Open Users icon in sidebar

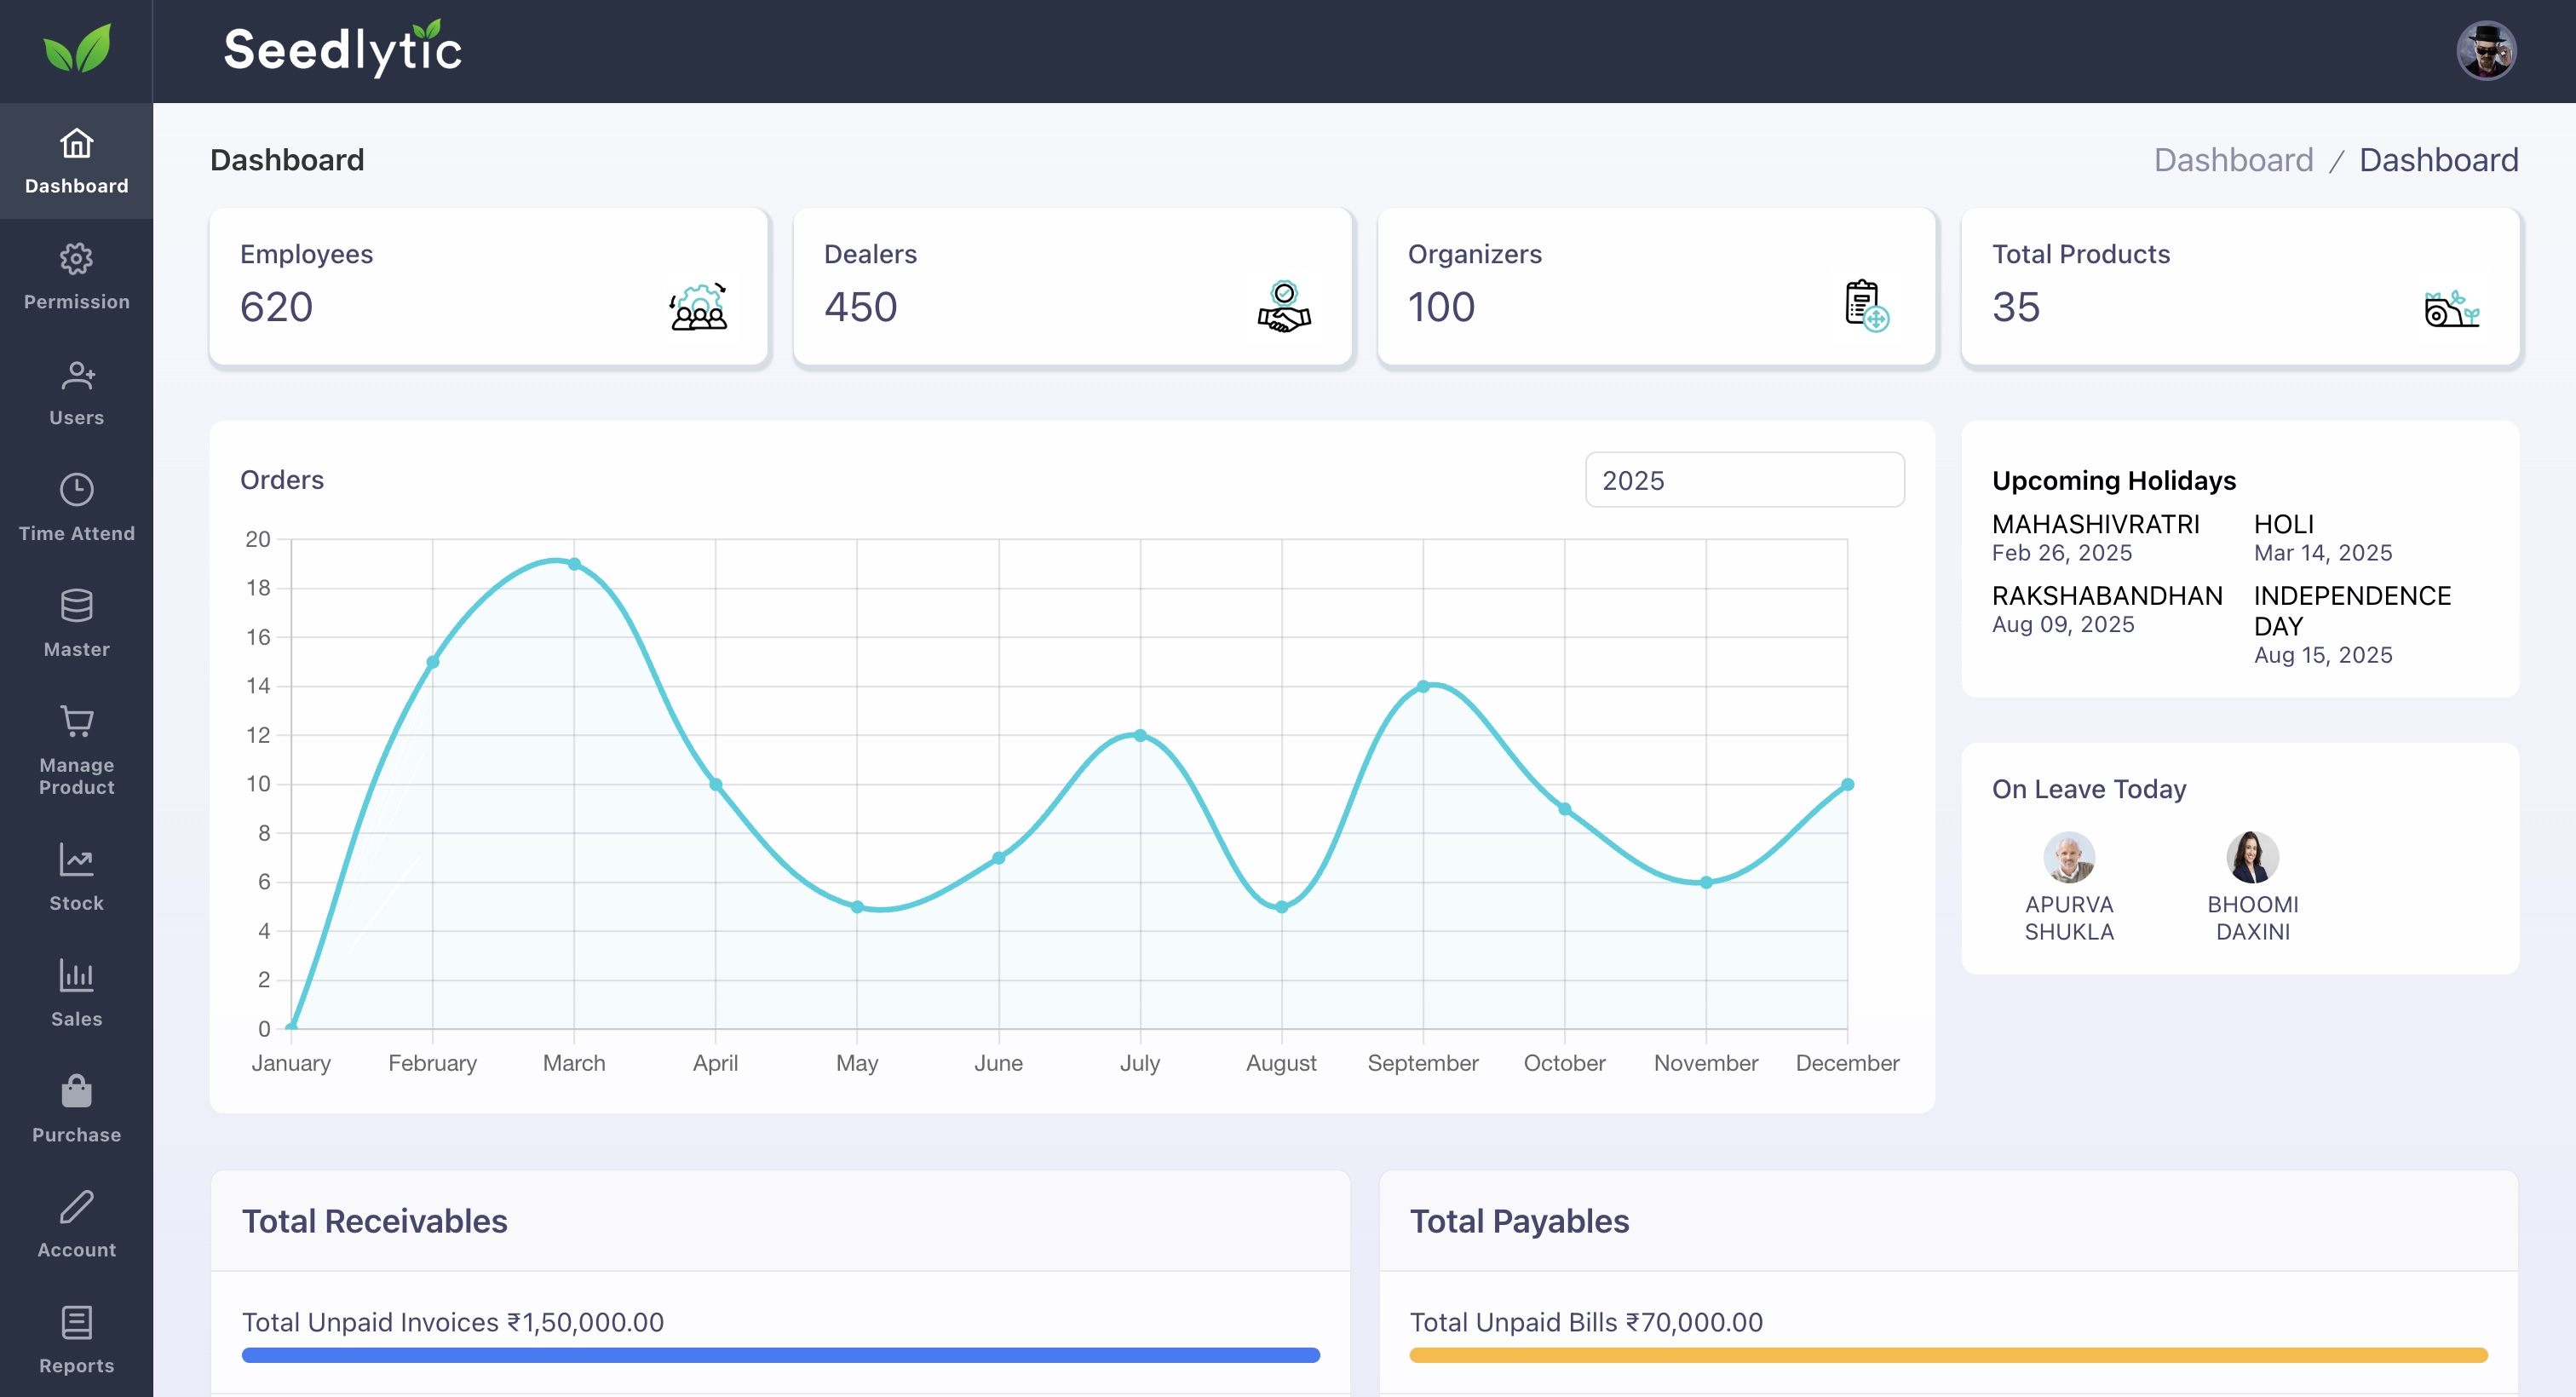[x=77, y=375]
